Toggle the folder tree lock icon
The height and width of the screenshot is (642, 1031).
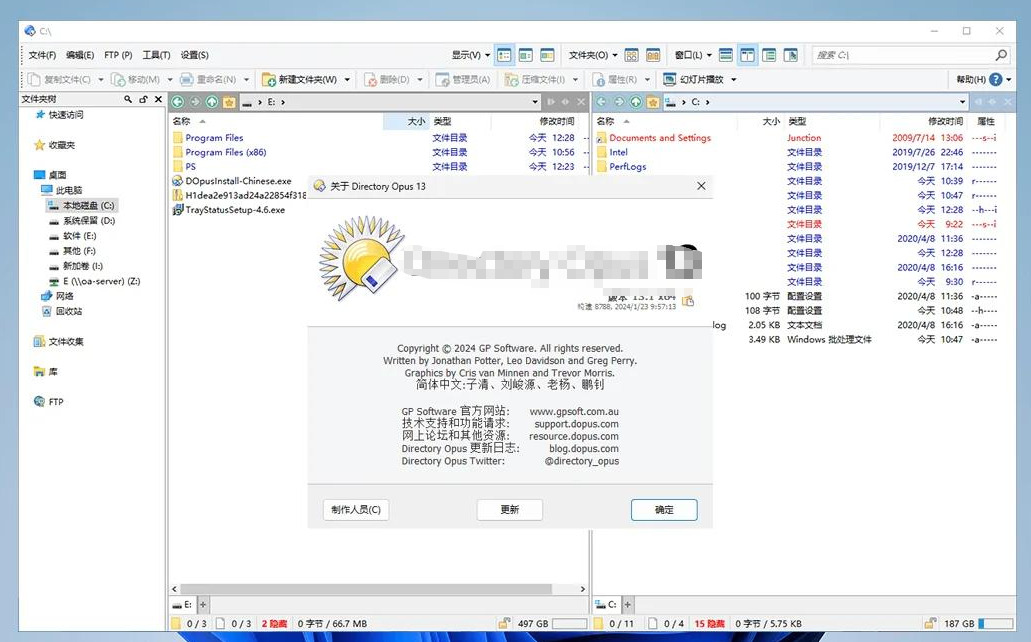(x=143, y=99)
